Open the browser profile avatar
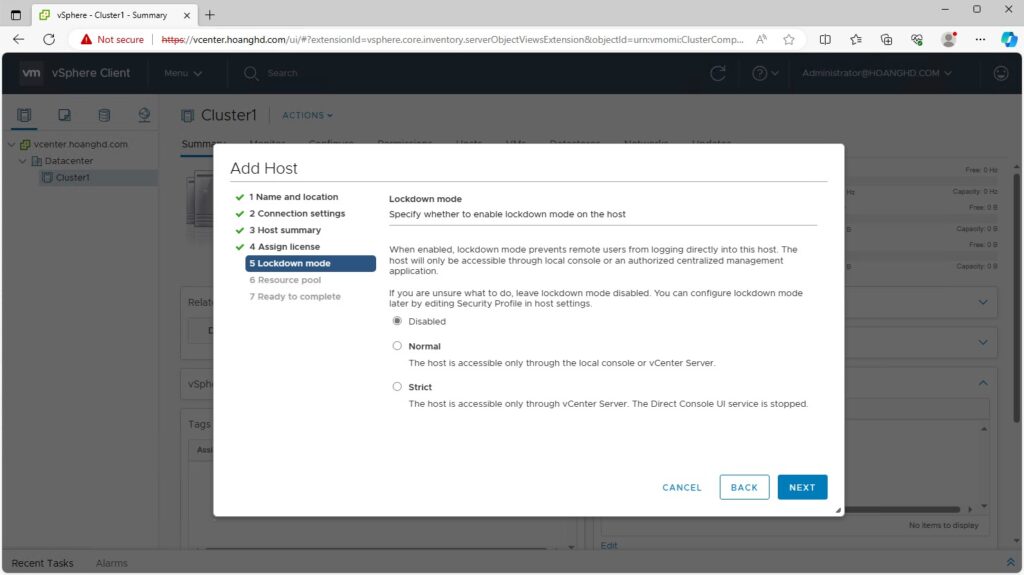The height and width of the screenshot is (575, 1024). [949, 39]
